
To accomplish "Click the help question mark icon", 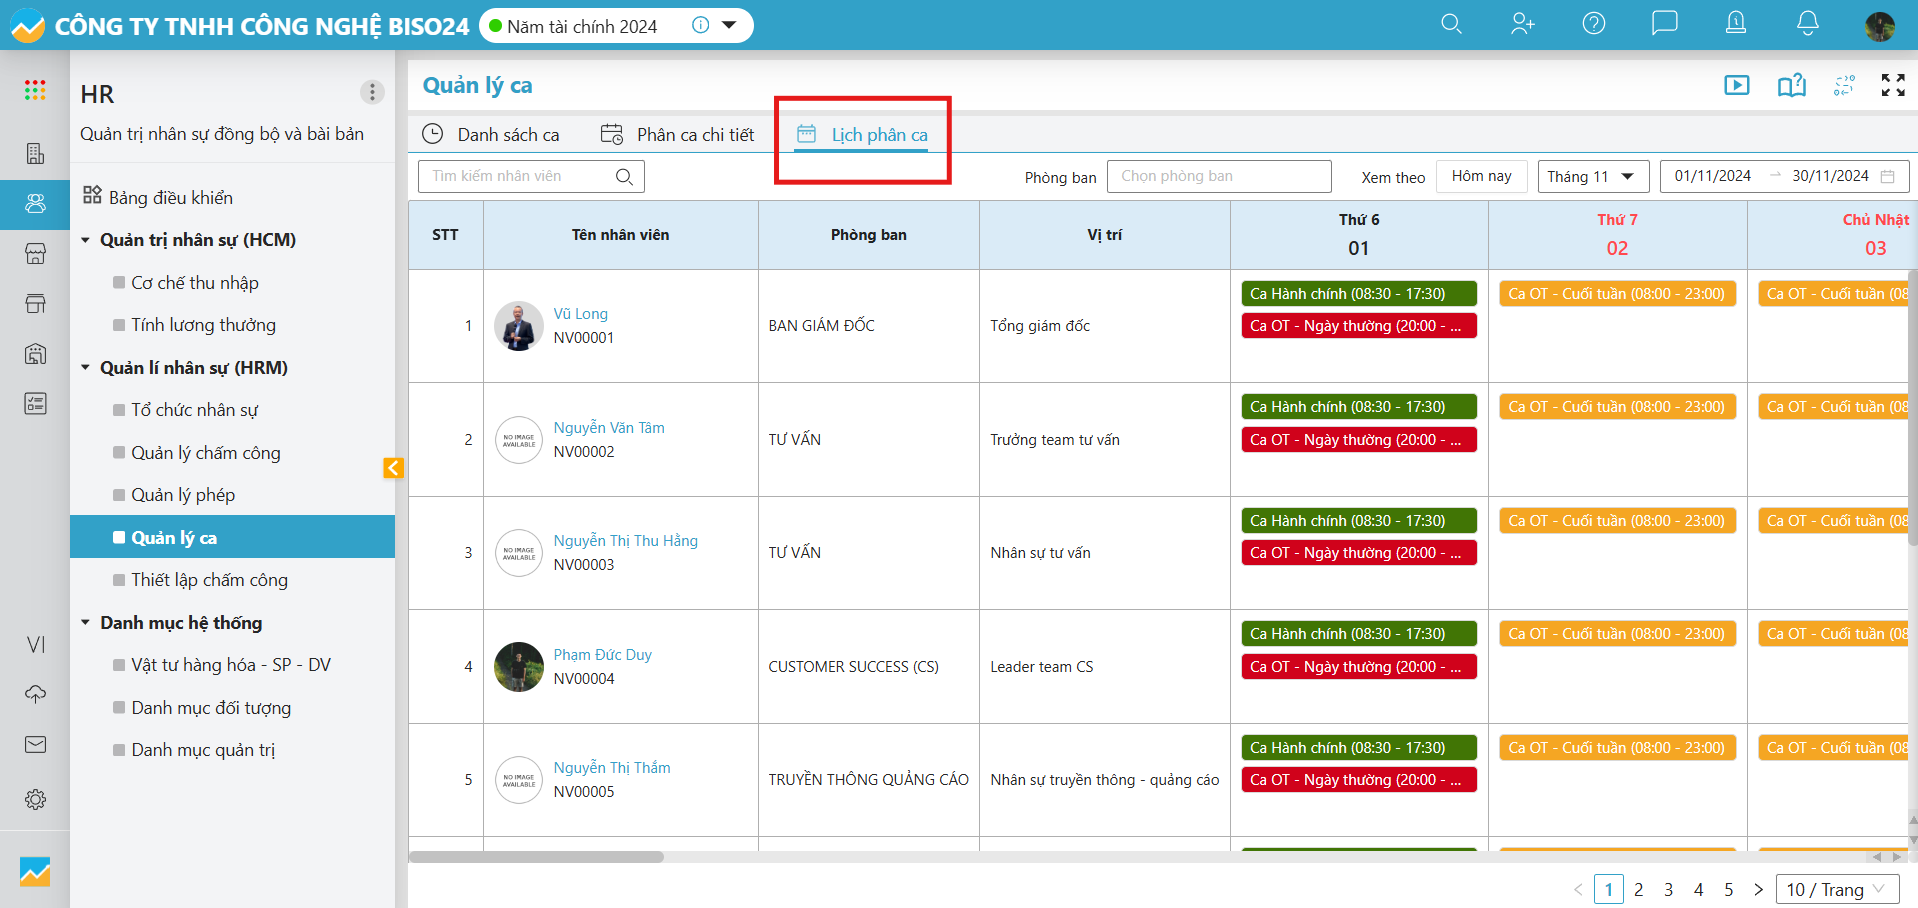I will (x=1593, y=24).
